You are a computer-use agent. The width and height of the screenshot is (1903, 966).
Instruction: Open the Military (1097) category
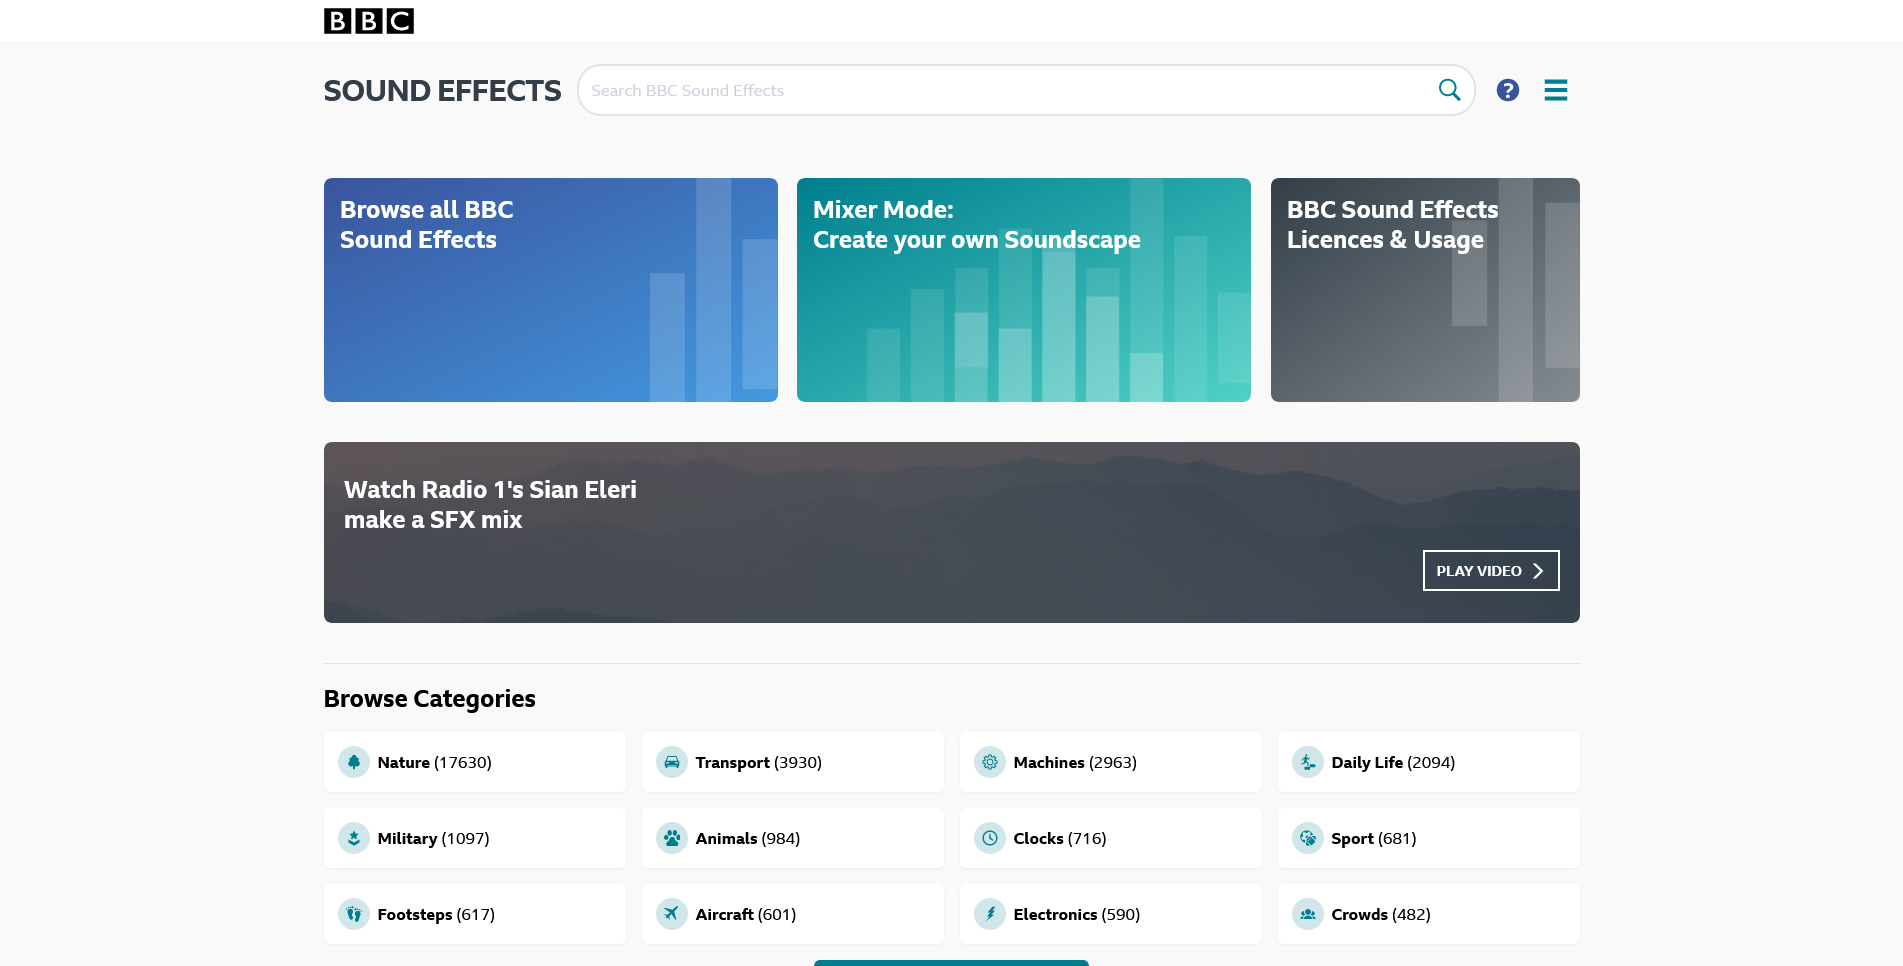click(475, 838)
